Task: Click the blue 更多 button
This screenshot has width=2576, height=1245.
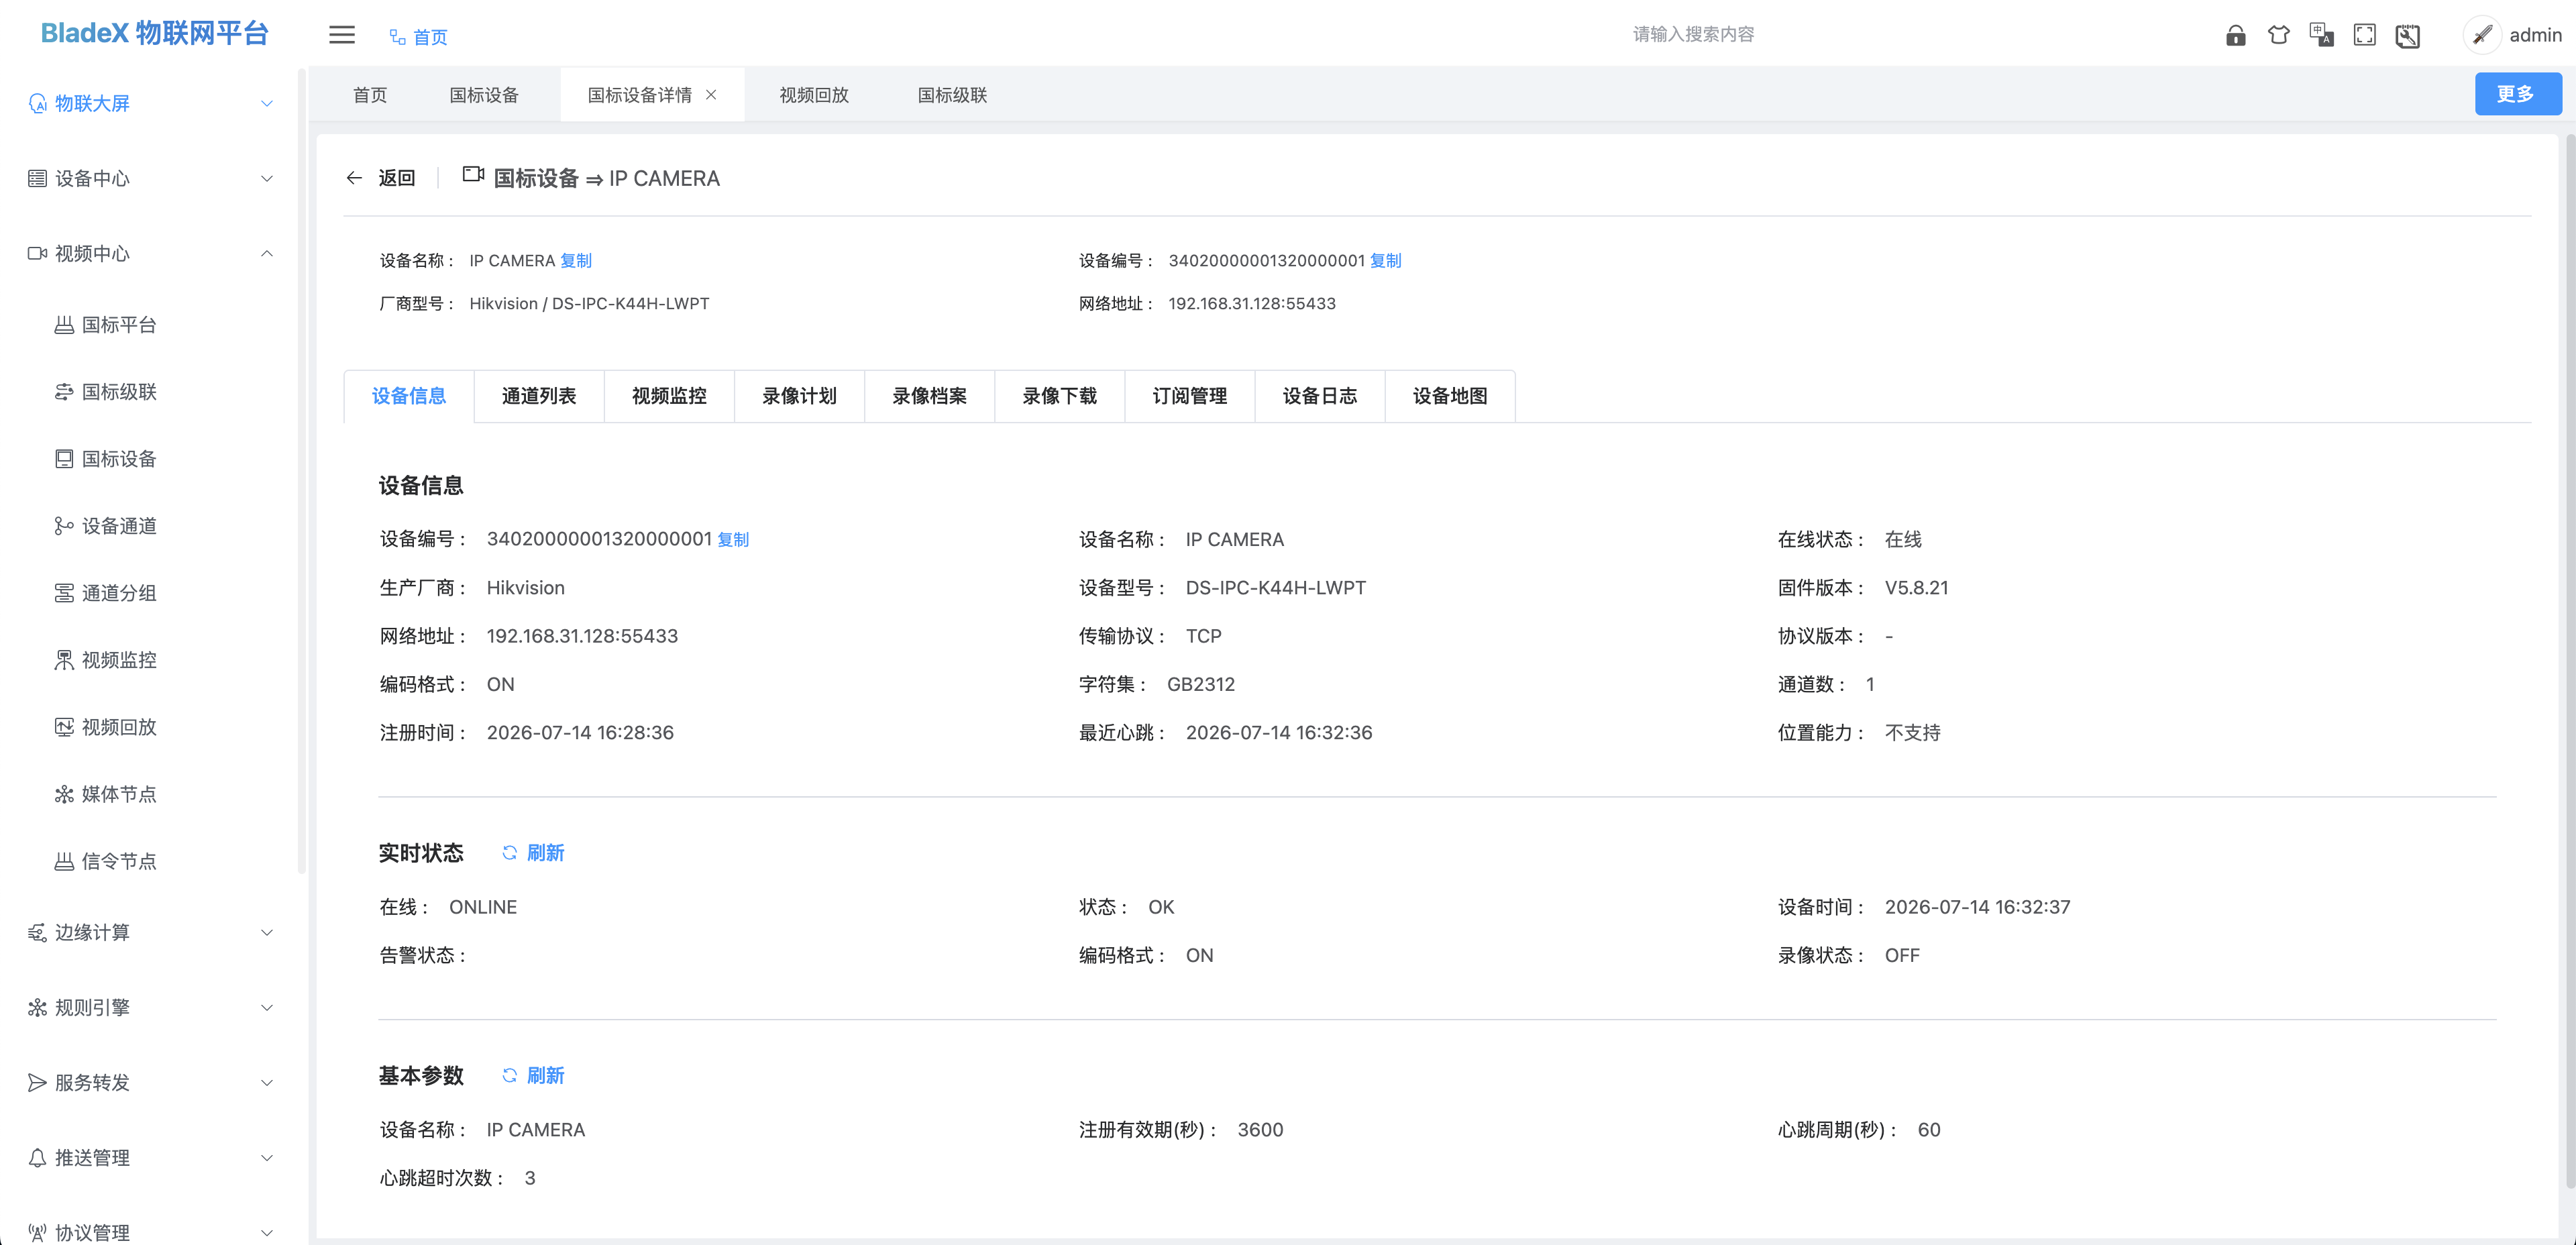Action: [2517, 94]
